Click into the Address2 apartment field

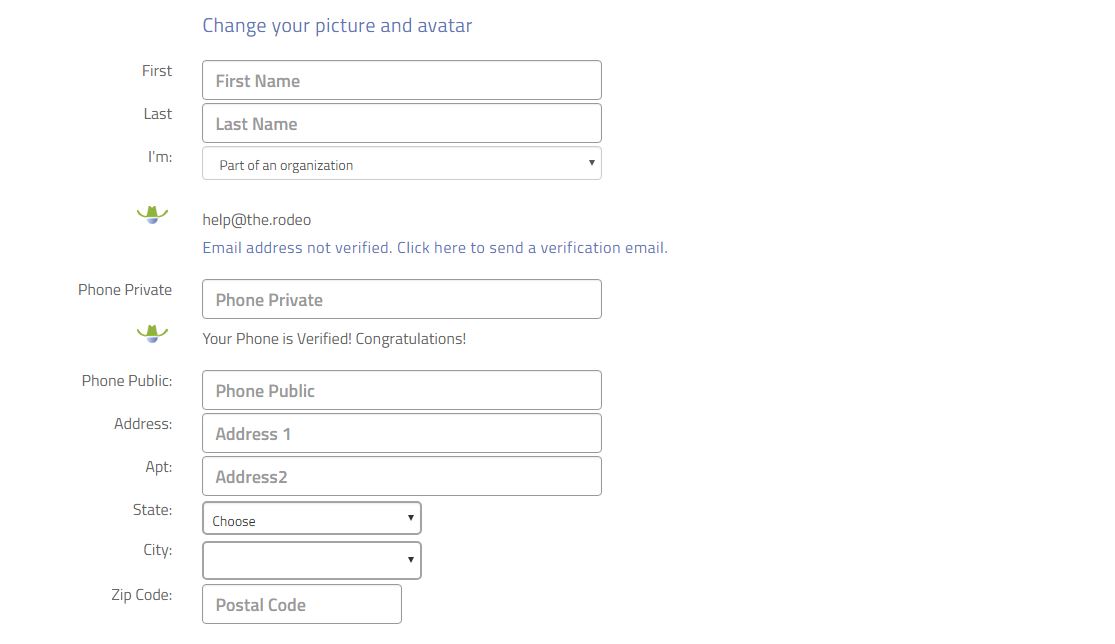pos(402,476)
